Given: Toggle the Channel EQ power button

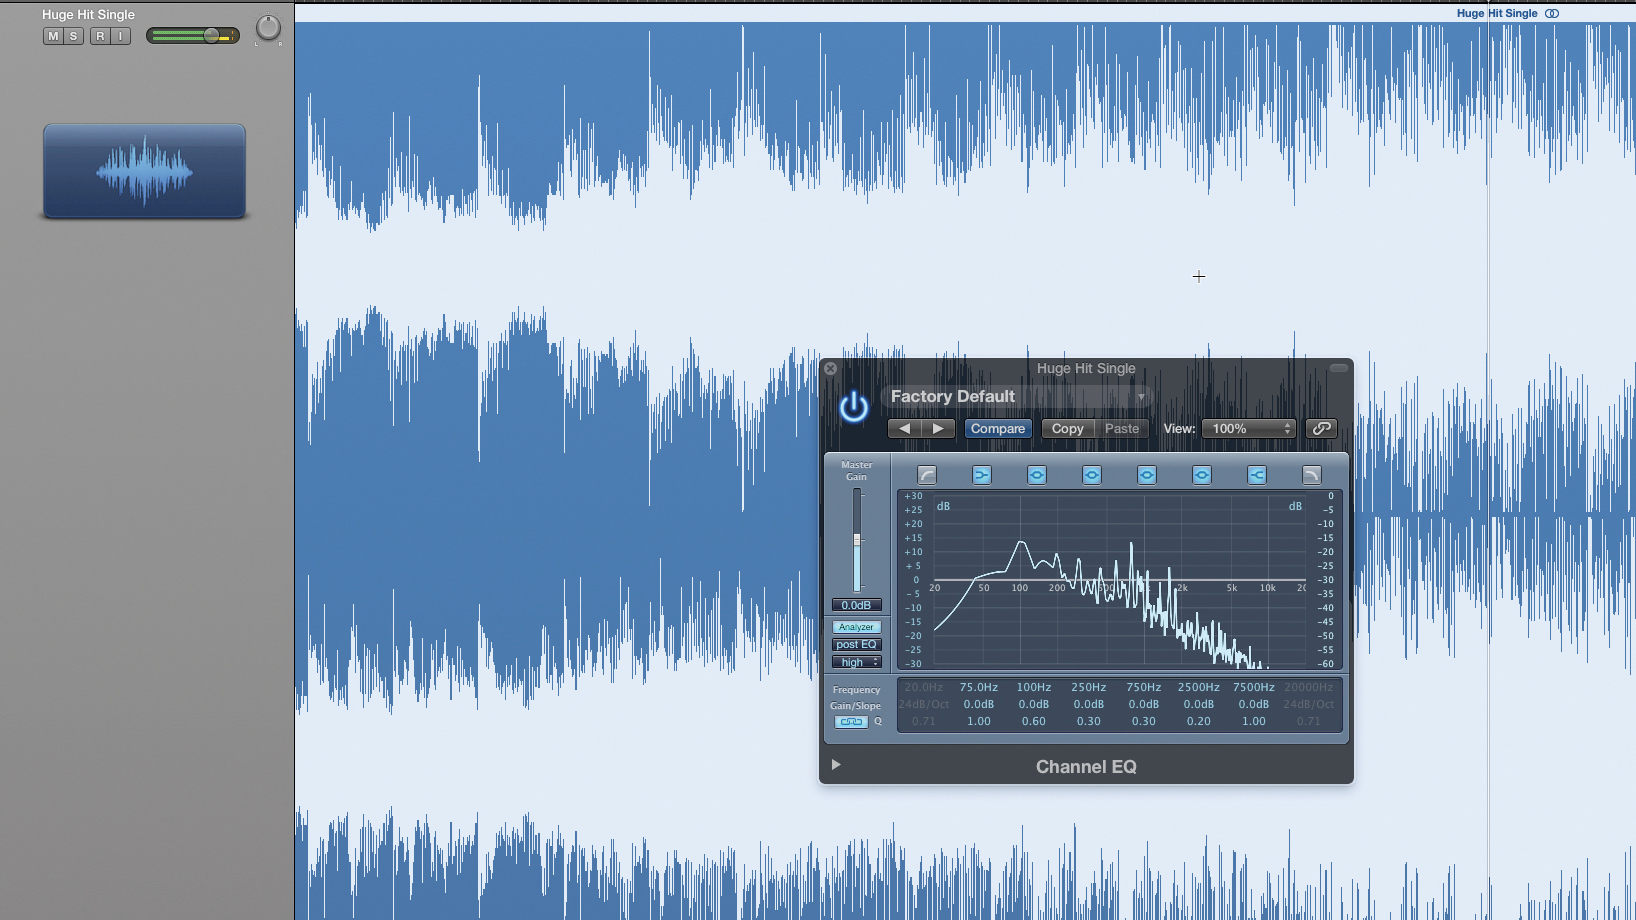Looking at the screenshot, I should [853, 407].
